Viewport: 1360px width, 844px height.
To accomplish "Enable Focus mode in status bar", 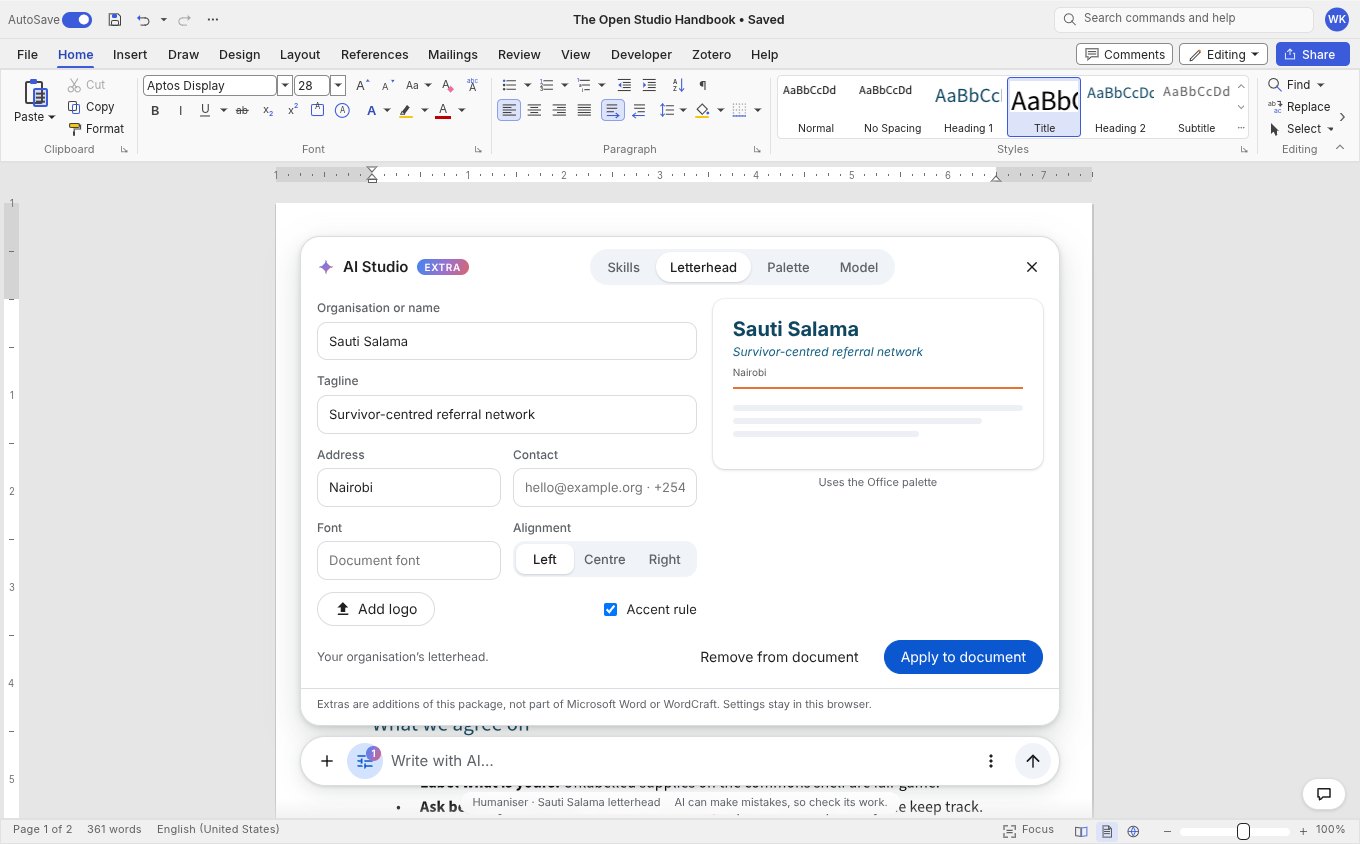I will (x=1029, y=830).
